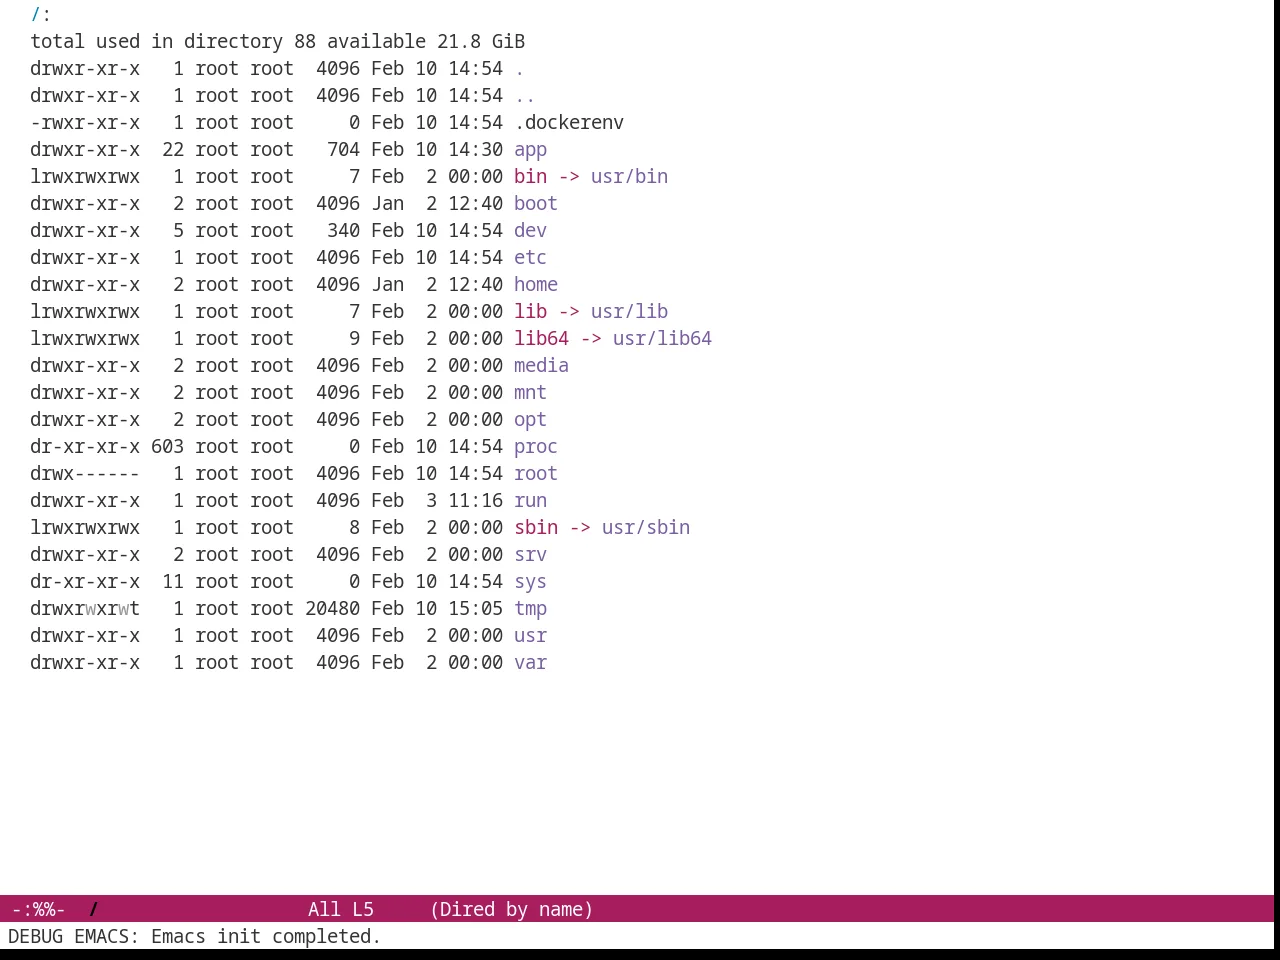Image resolution: width=1280 pixels, height=960 pixels.
Task: Click the '/' buffer name in mode line
Action: point(94,909)
